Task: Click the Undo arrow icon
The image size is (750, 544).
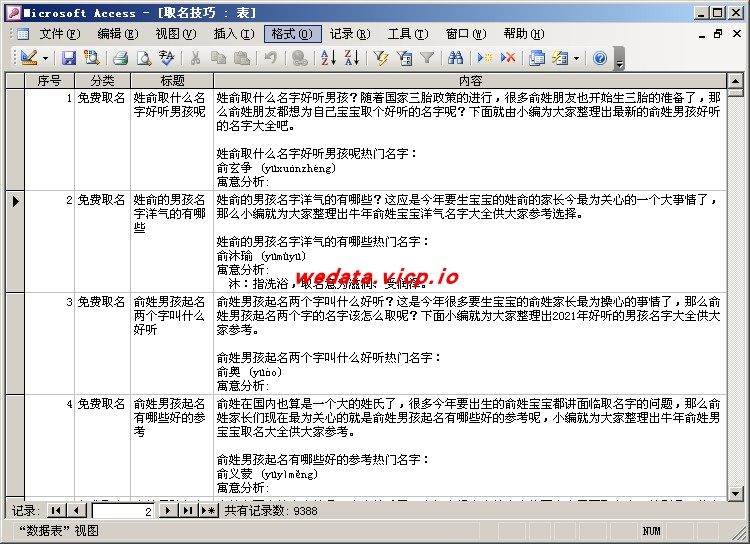Action: click(x=270, y=58)
